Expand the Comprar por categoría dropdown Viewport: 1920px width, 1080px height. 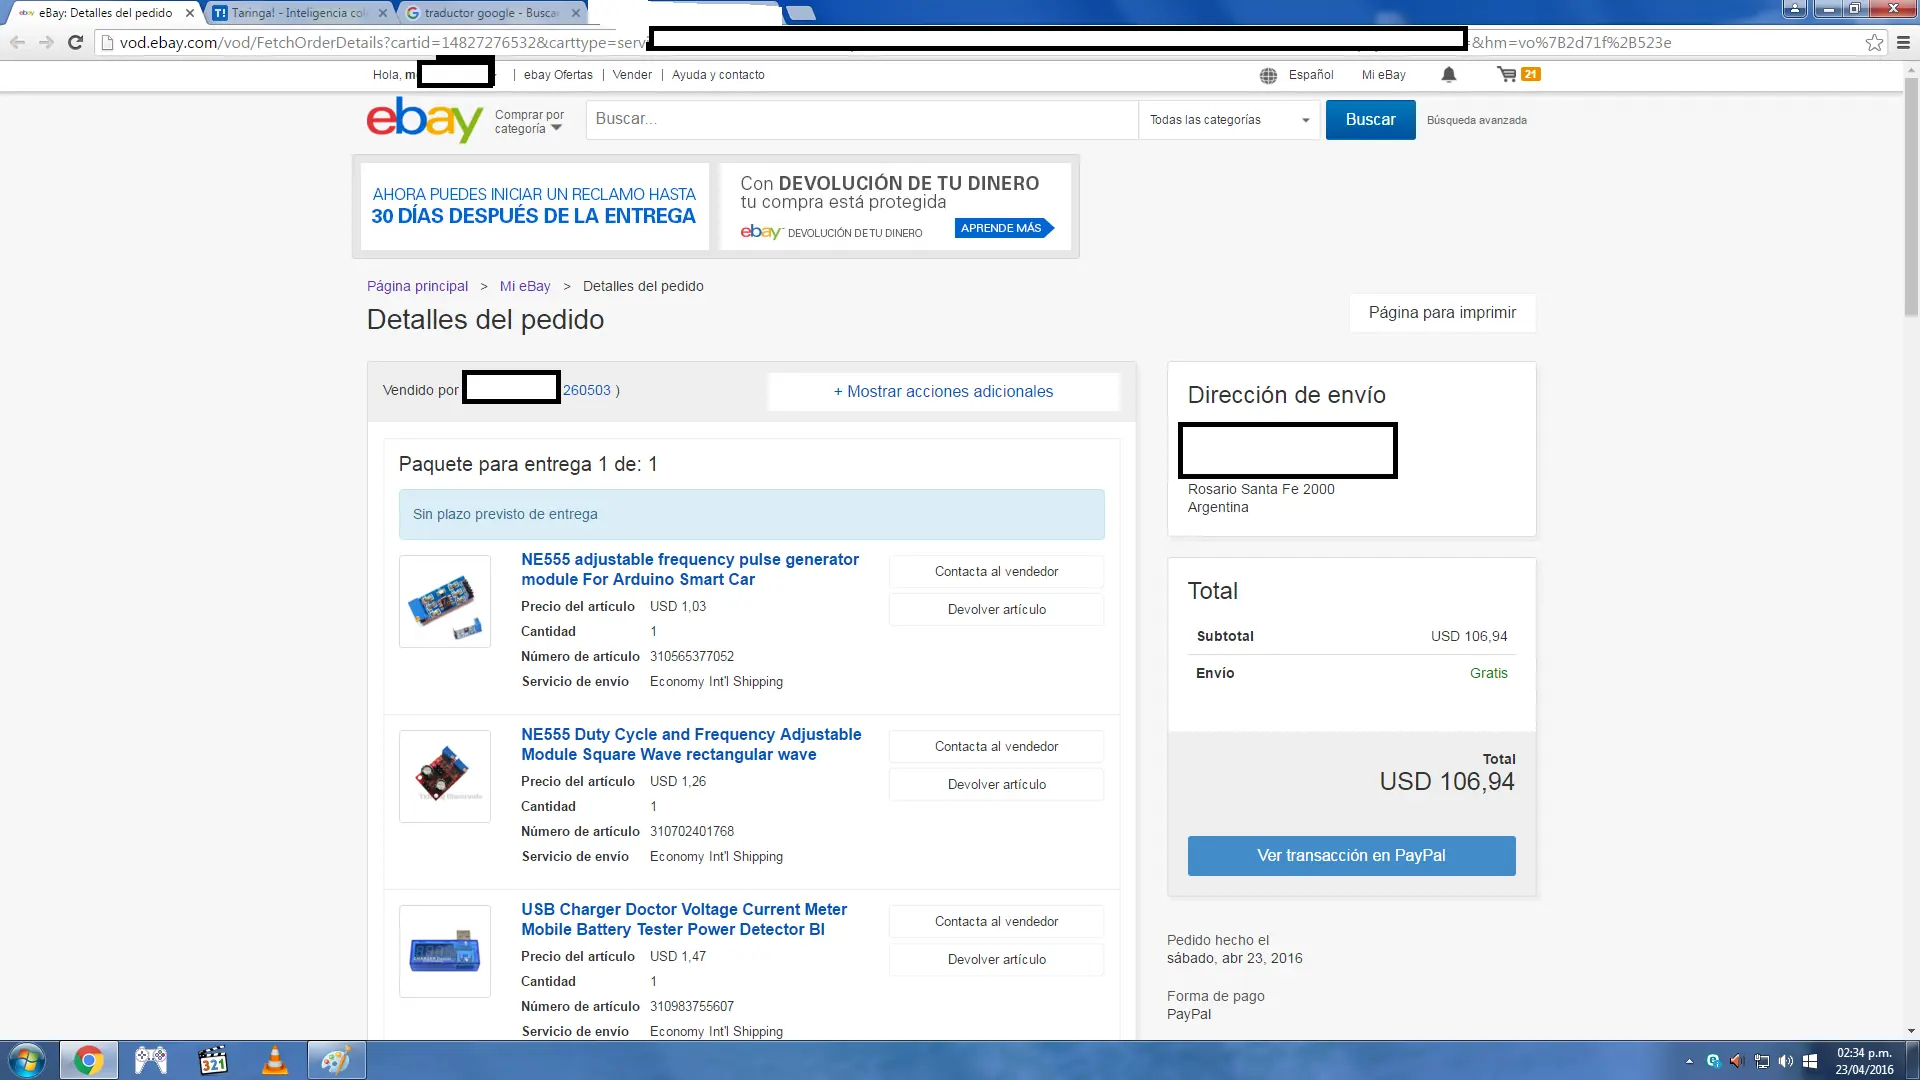click(x=529, y=121)
